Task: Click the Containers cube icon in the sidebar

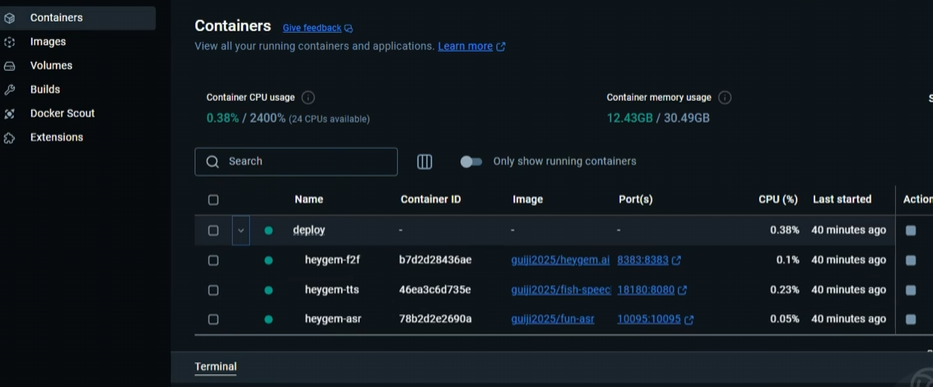Action: [9, 18]
